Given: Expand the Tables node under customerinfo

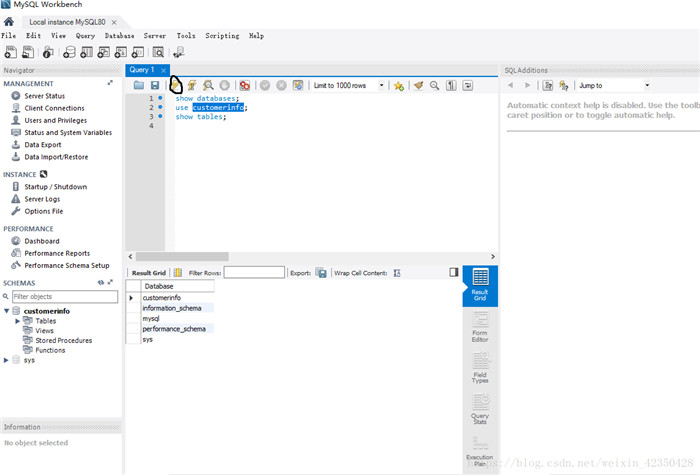Looking at the screenshot, I should click(18, 321).
